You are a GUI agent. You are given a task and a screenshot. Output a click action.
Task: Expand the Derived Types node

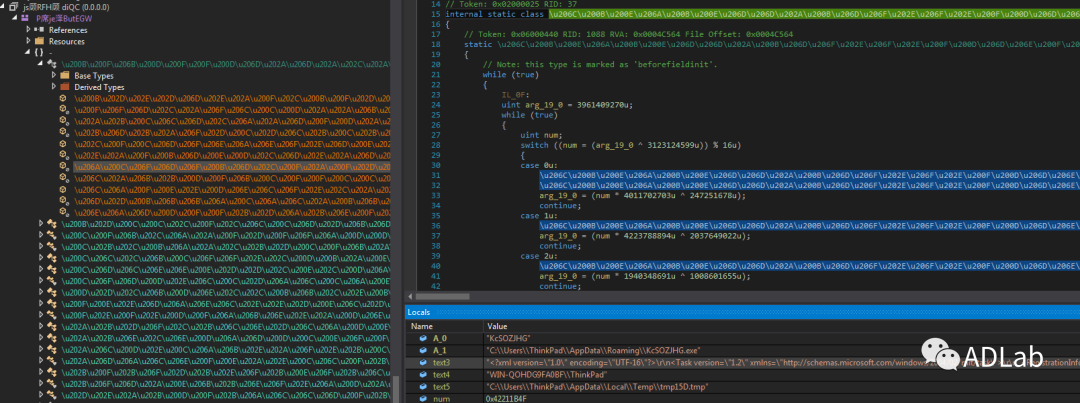click(54, 87)
